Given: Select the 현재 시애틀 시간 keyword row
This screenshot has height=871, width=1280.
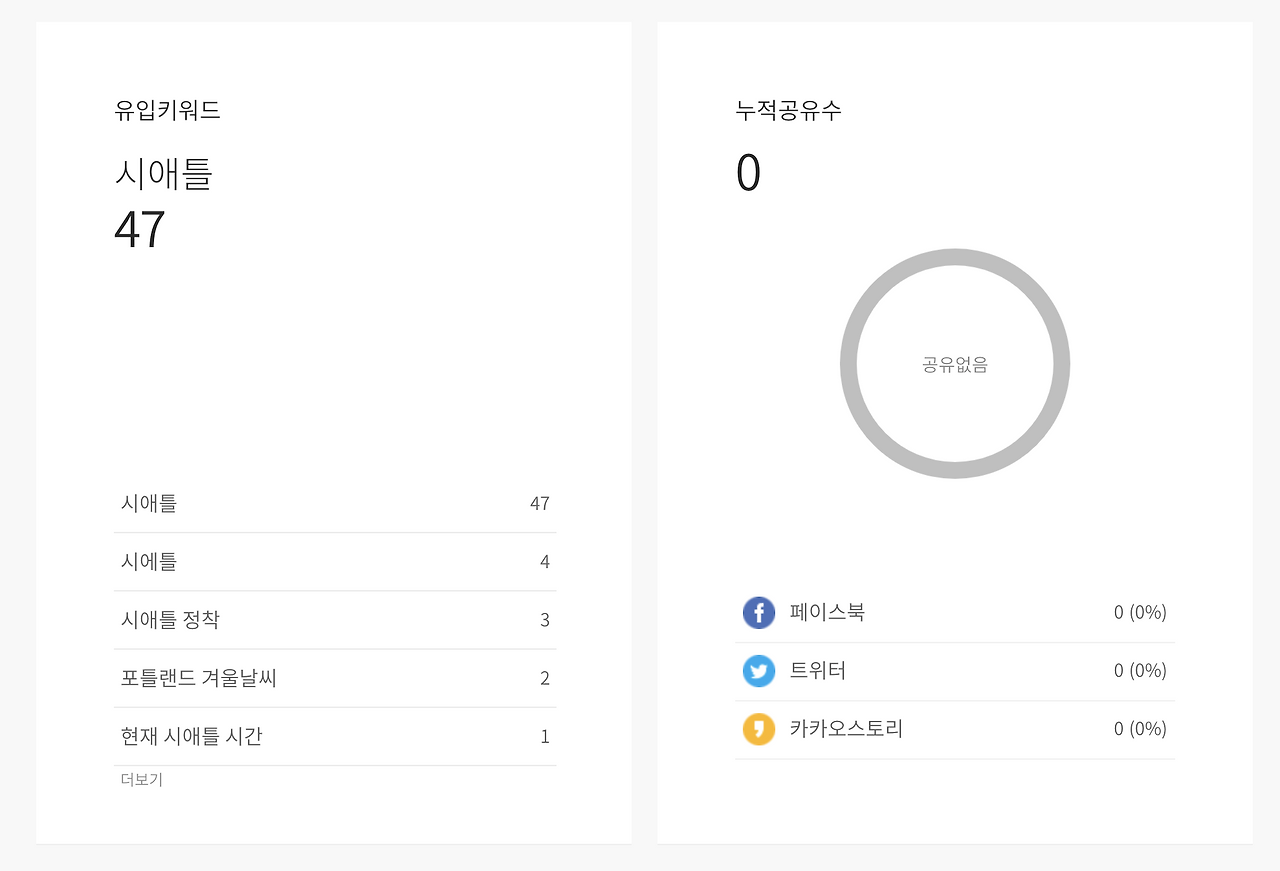Looking at the screenshot, I should 335,737.
